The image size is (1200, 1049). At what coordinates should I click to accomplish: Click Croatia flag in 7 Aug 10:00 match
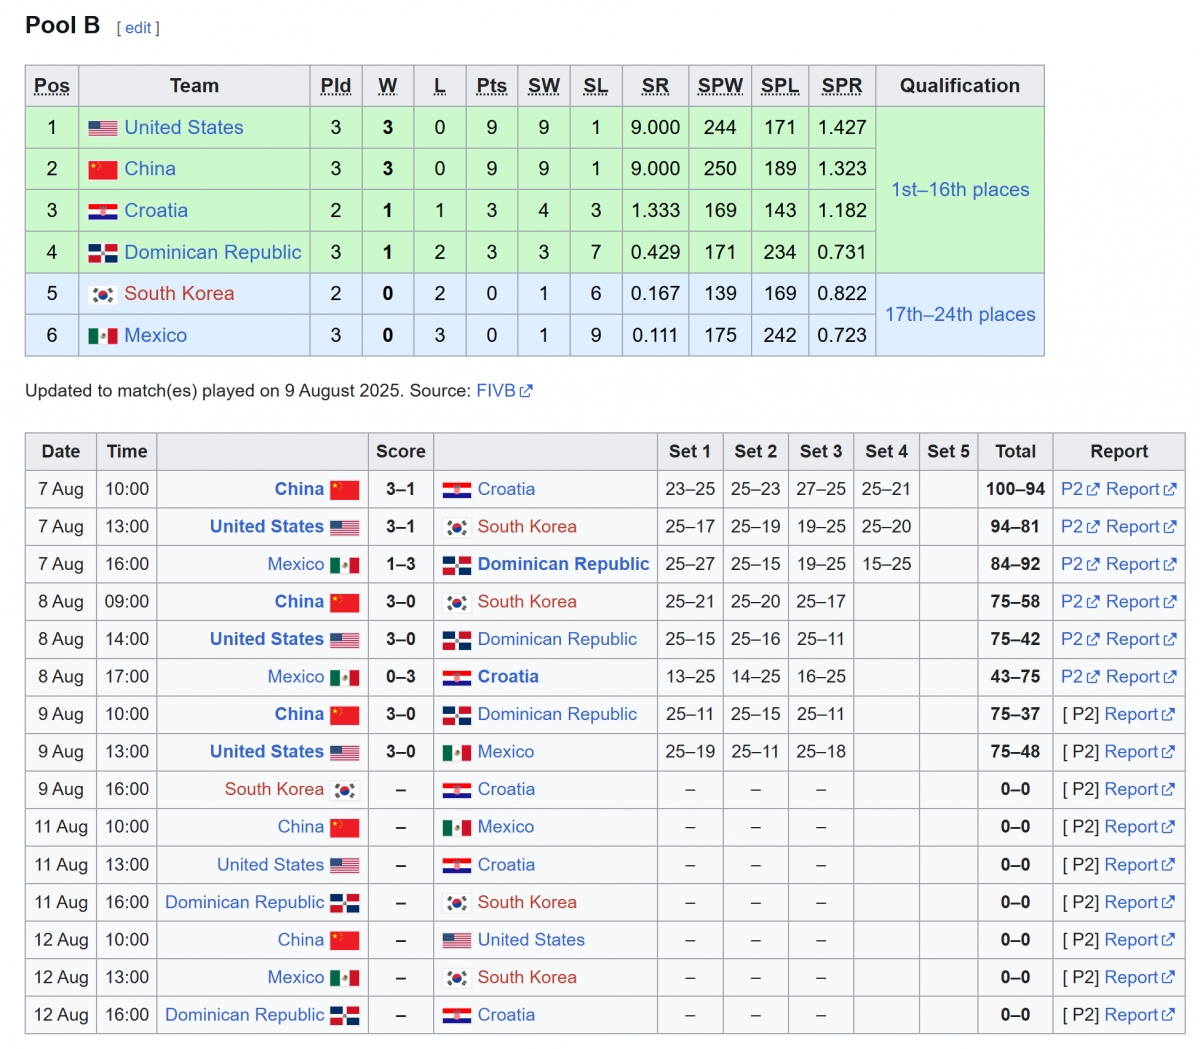pos(457,490)
